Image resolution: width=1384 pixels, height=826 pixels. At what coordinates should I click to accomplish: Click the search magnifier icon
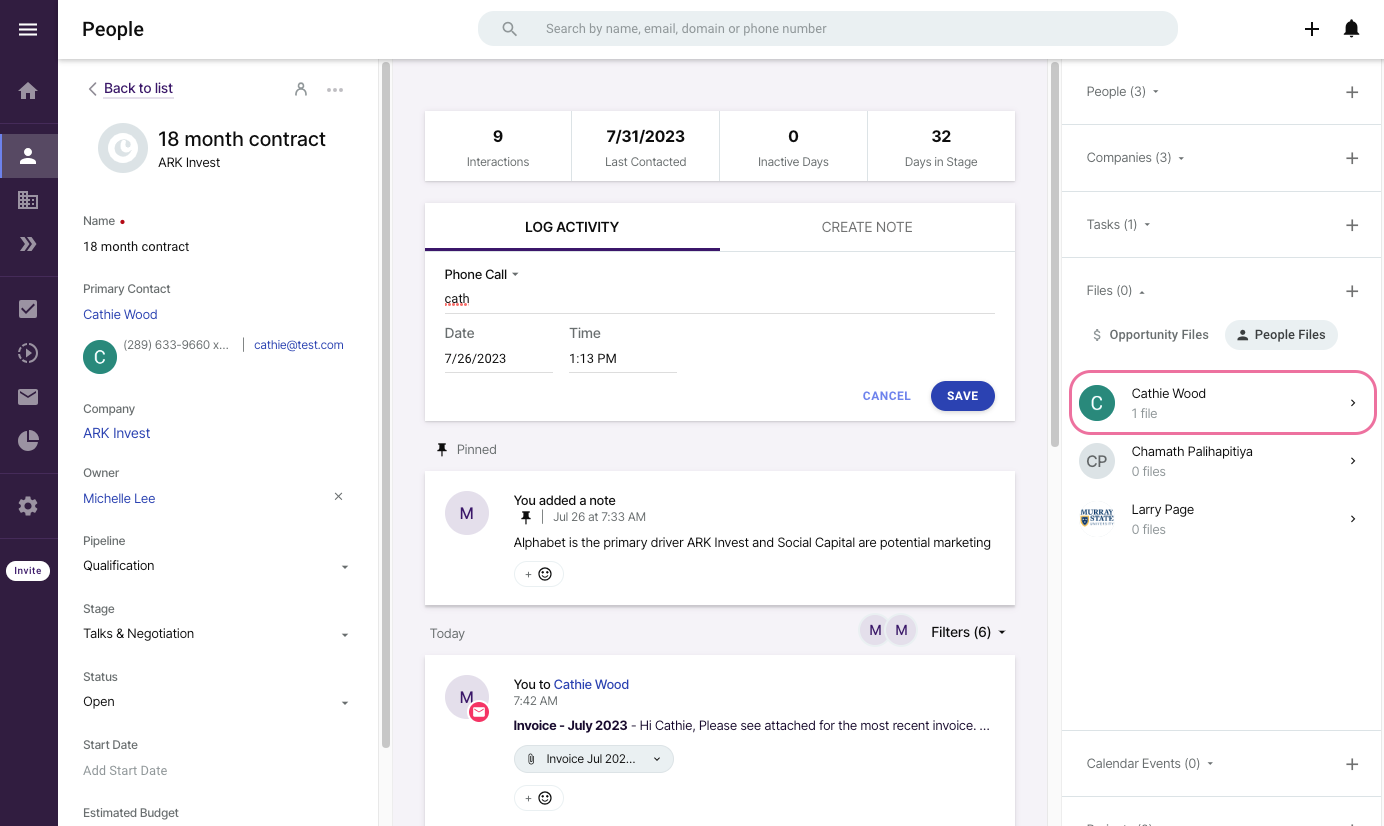[x=510, y=29]
